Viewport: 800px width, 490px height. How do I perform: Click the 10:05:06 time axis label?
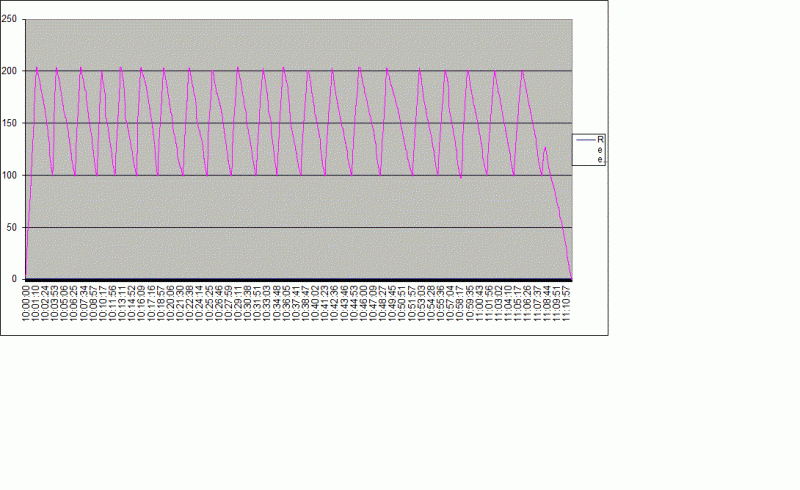(x=64, y=303)
